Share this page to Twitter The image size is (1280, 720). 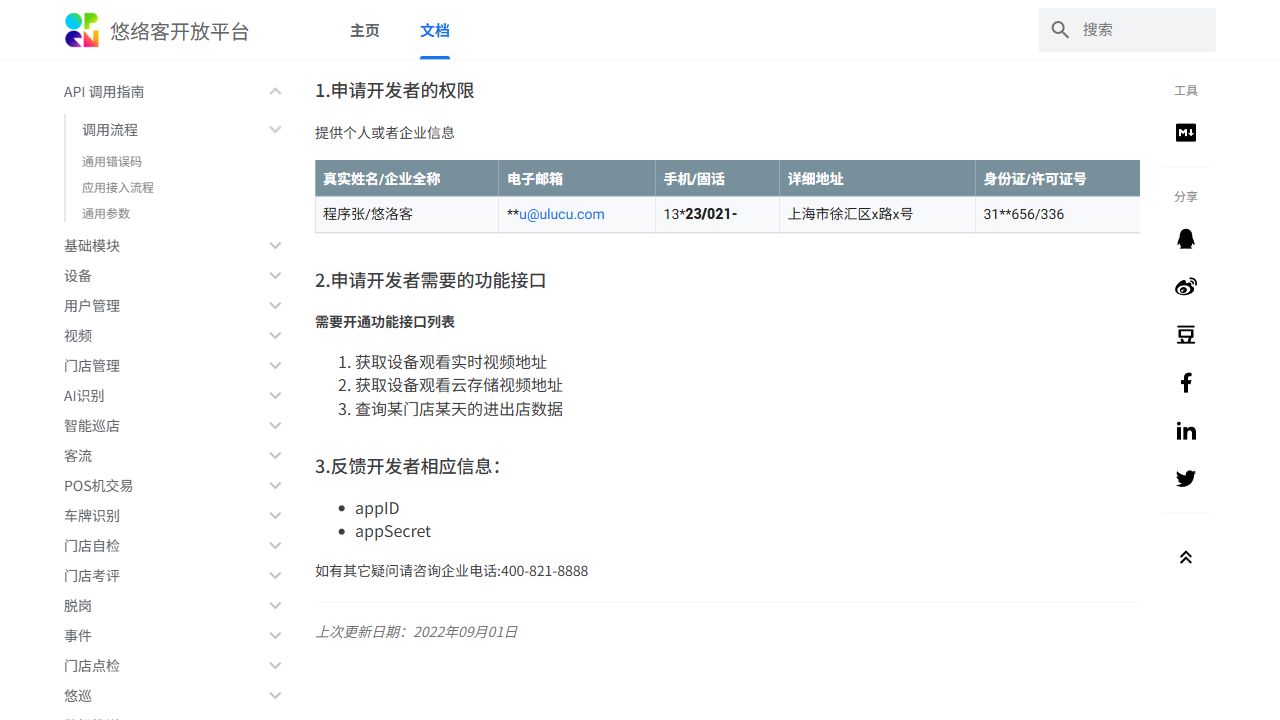(1186, 479)
